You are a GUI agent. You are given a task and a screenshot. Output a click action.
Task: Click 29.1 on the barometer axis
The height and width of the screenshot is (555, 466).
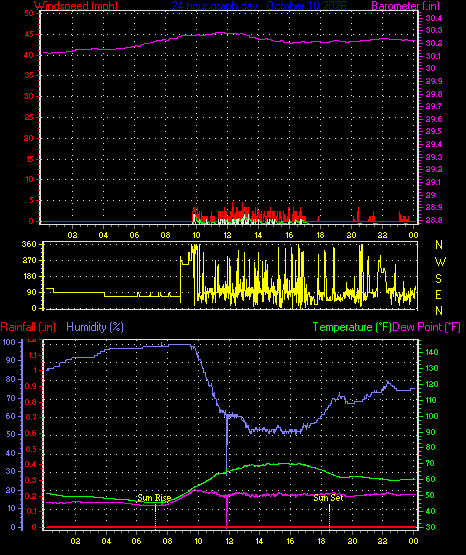pos(433,182)
